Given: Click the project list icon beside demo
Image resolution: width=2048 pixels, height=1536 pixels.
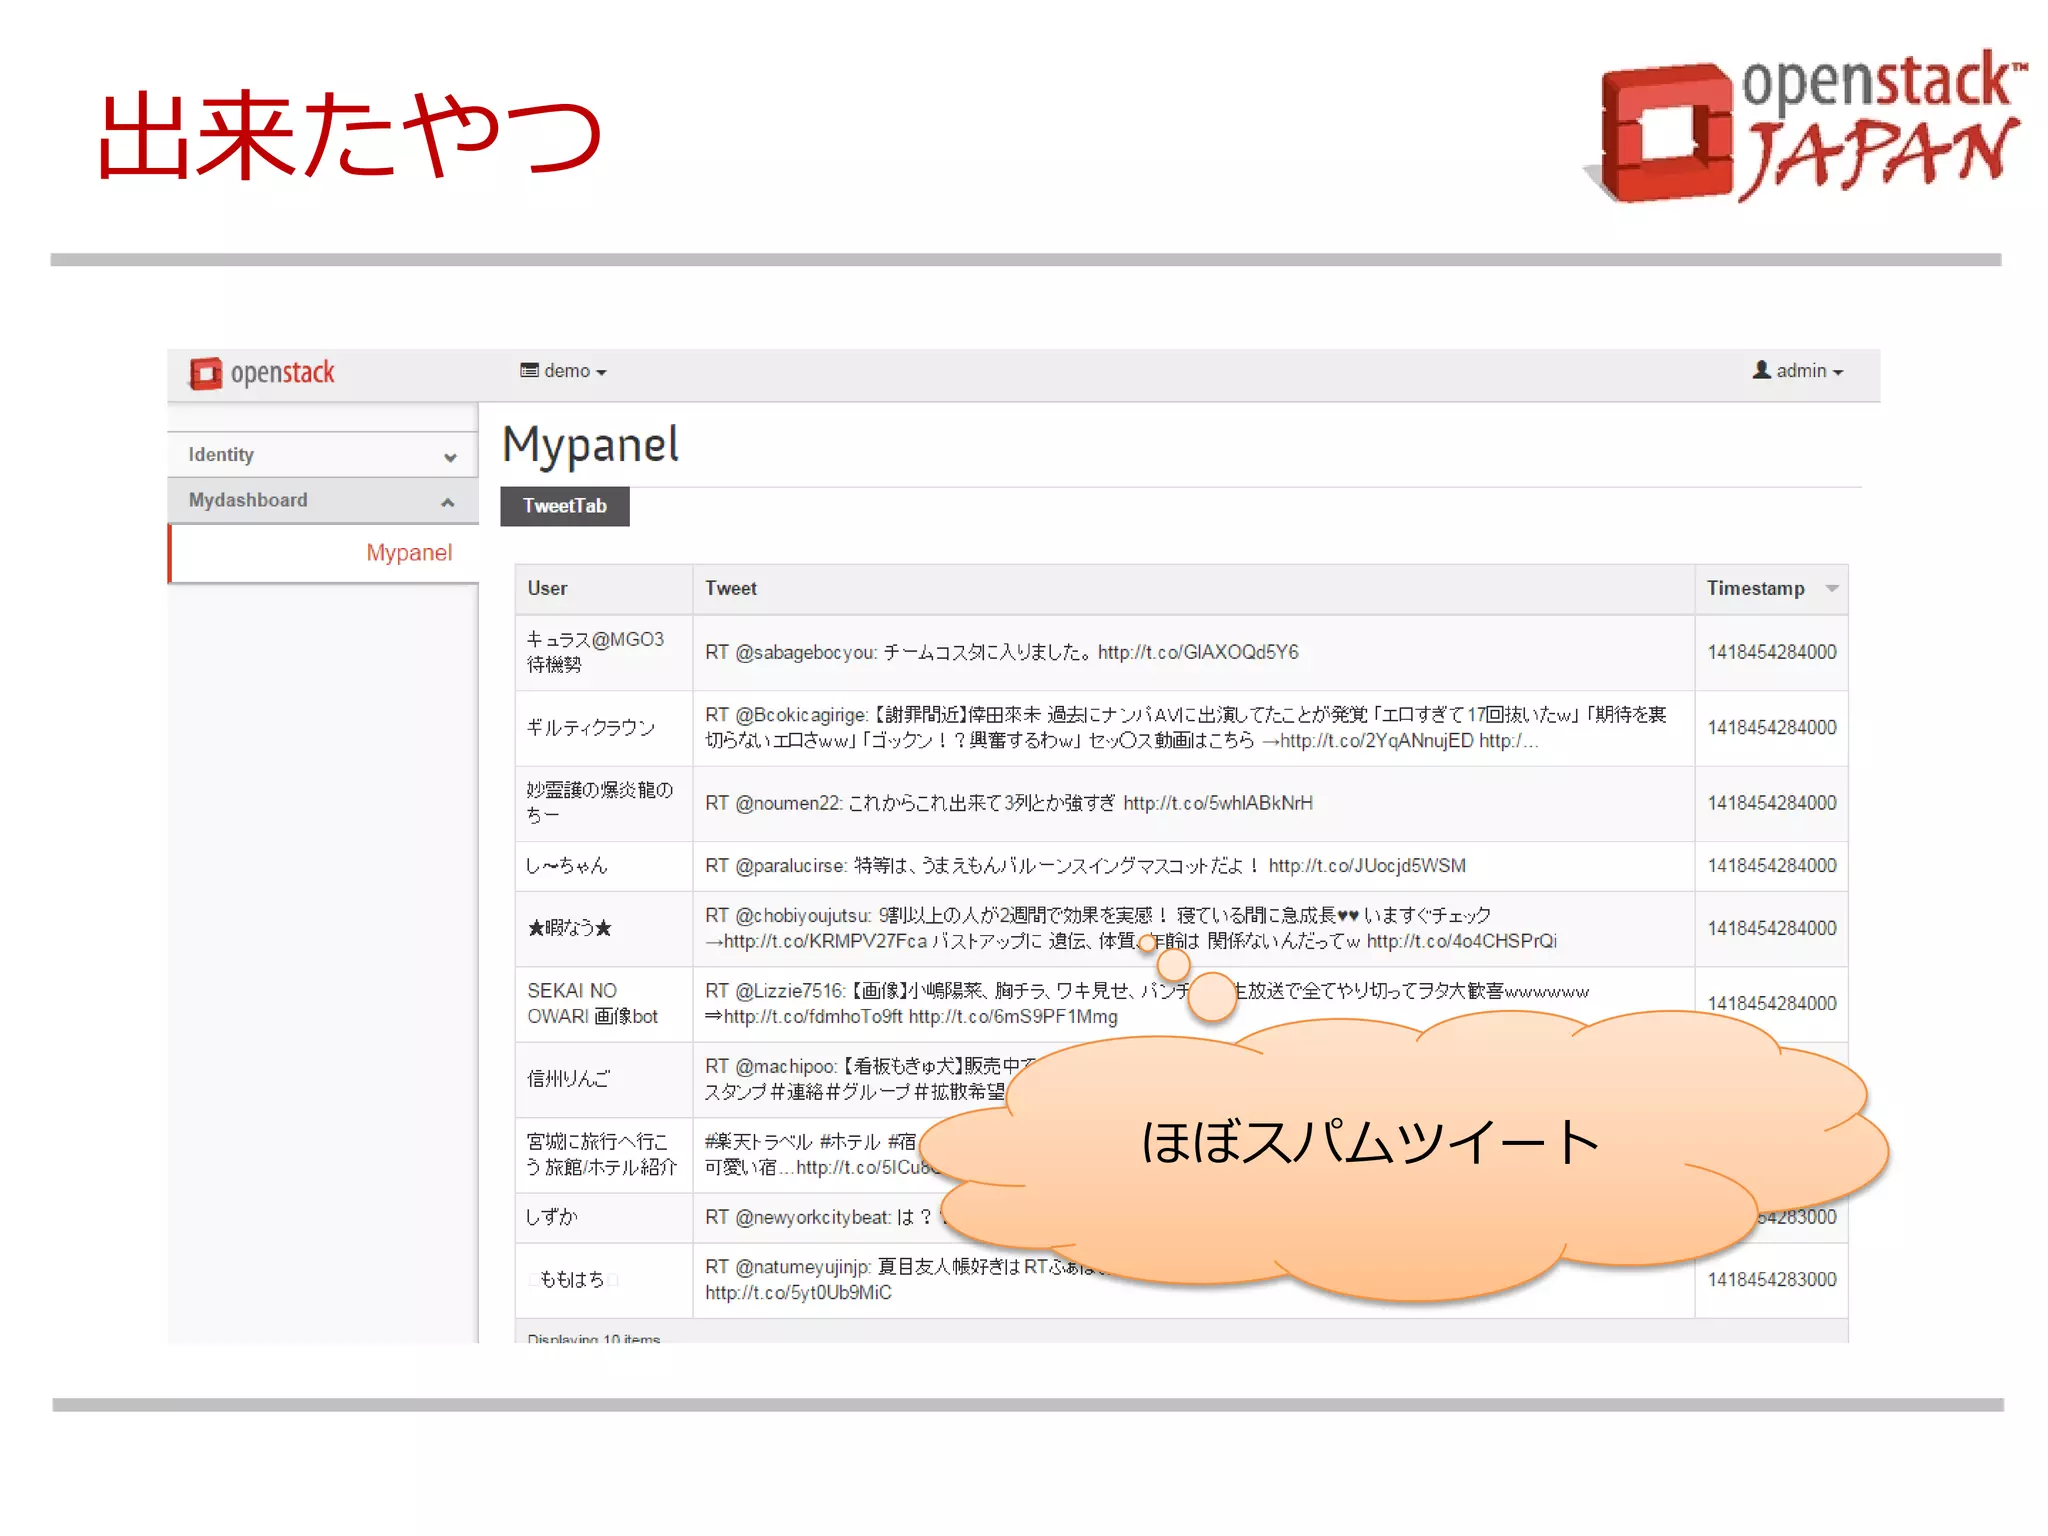Looking at the screenshot, I should [529, 370].
